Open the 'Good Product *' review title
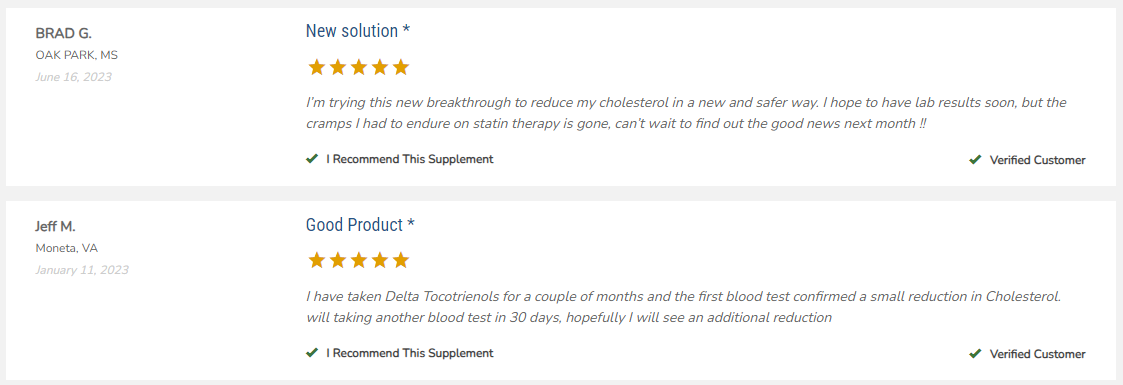Viewport: 1123px width, 385px height. click(x=360, y=225)
